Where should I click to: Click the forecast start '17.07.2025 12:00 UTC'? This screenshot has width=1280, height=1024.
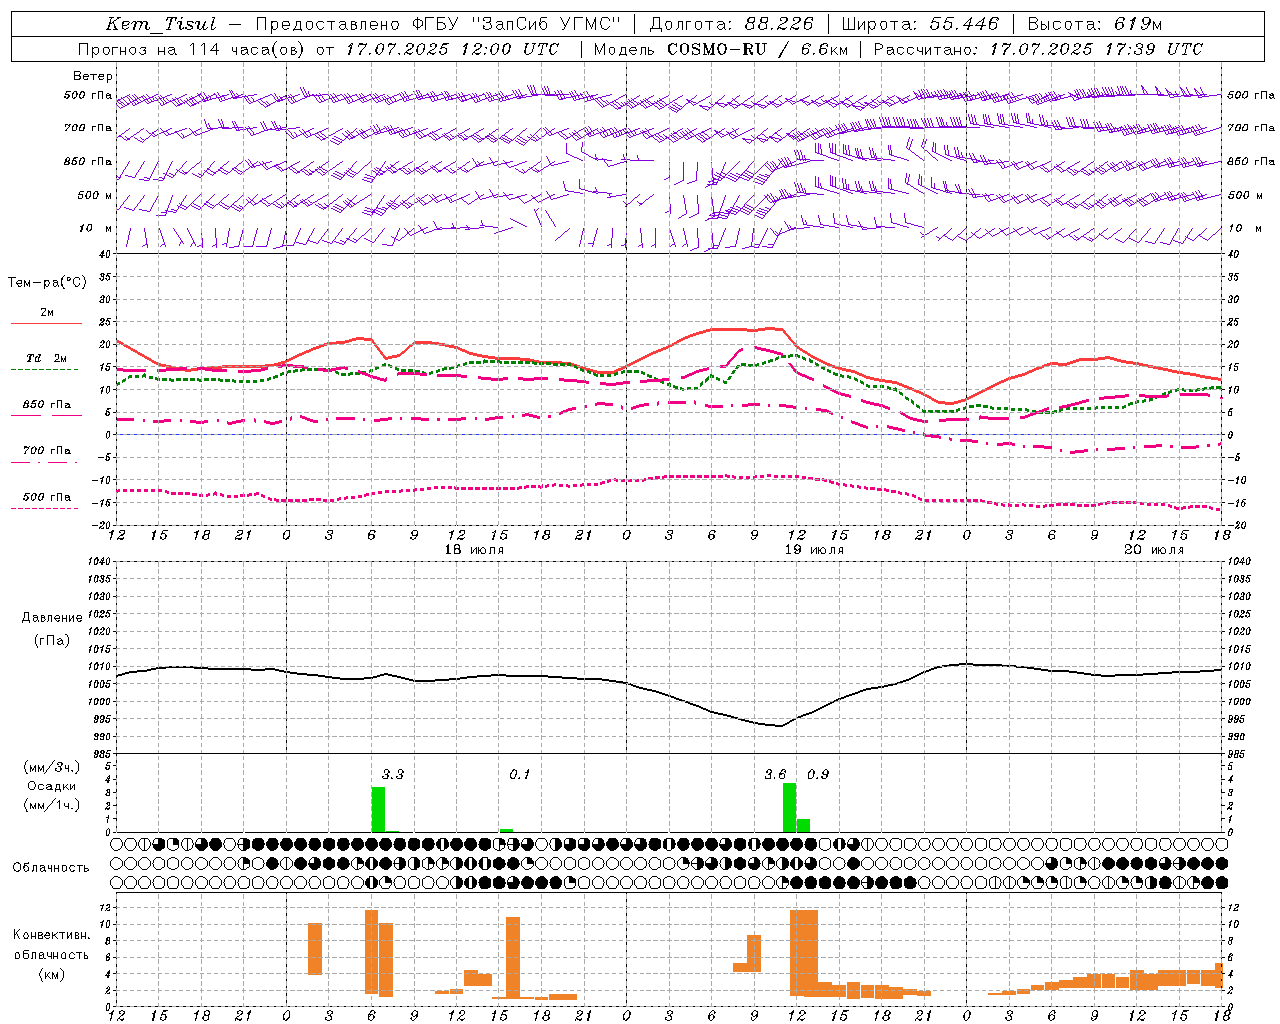[452, 49]
